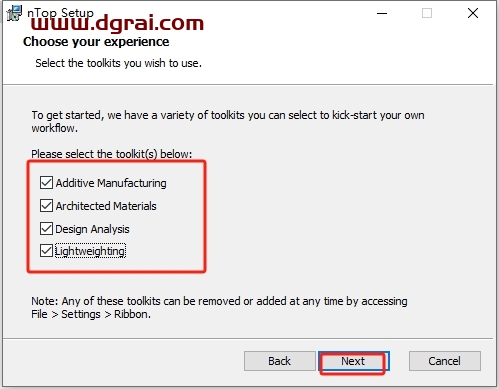The width and height of the screenshot is (499, 389).
Task: Click the nTop Setup installer icon
Action: pyautogui.click(x=14, y=13)
